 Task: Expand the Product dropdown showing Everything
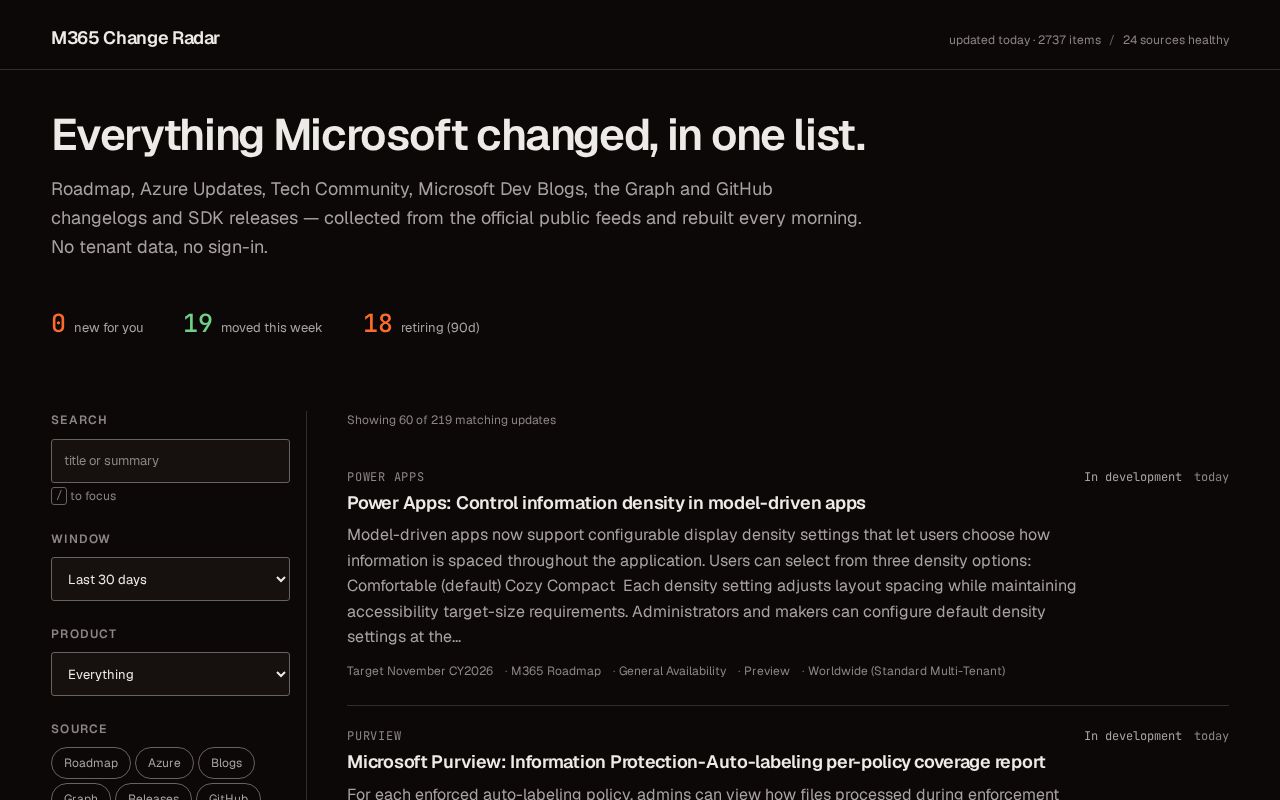[170, 674]
